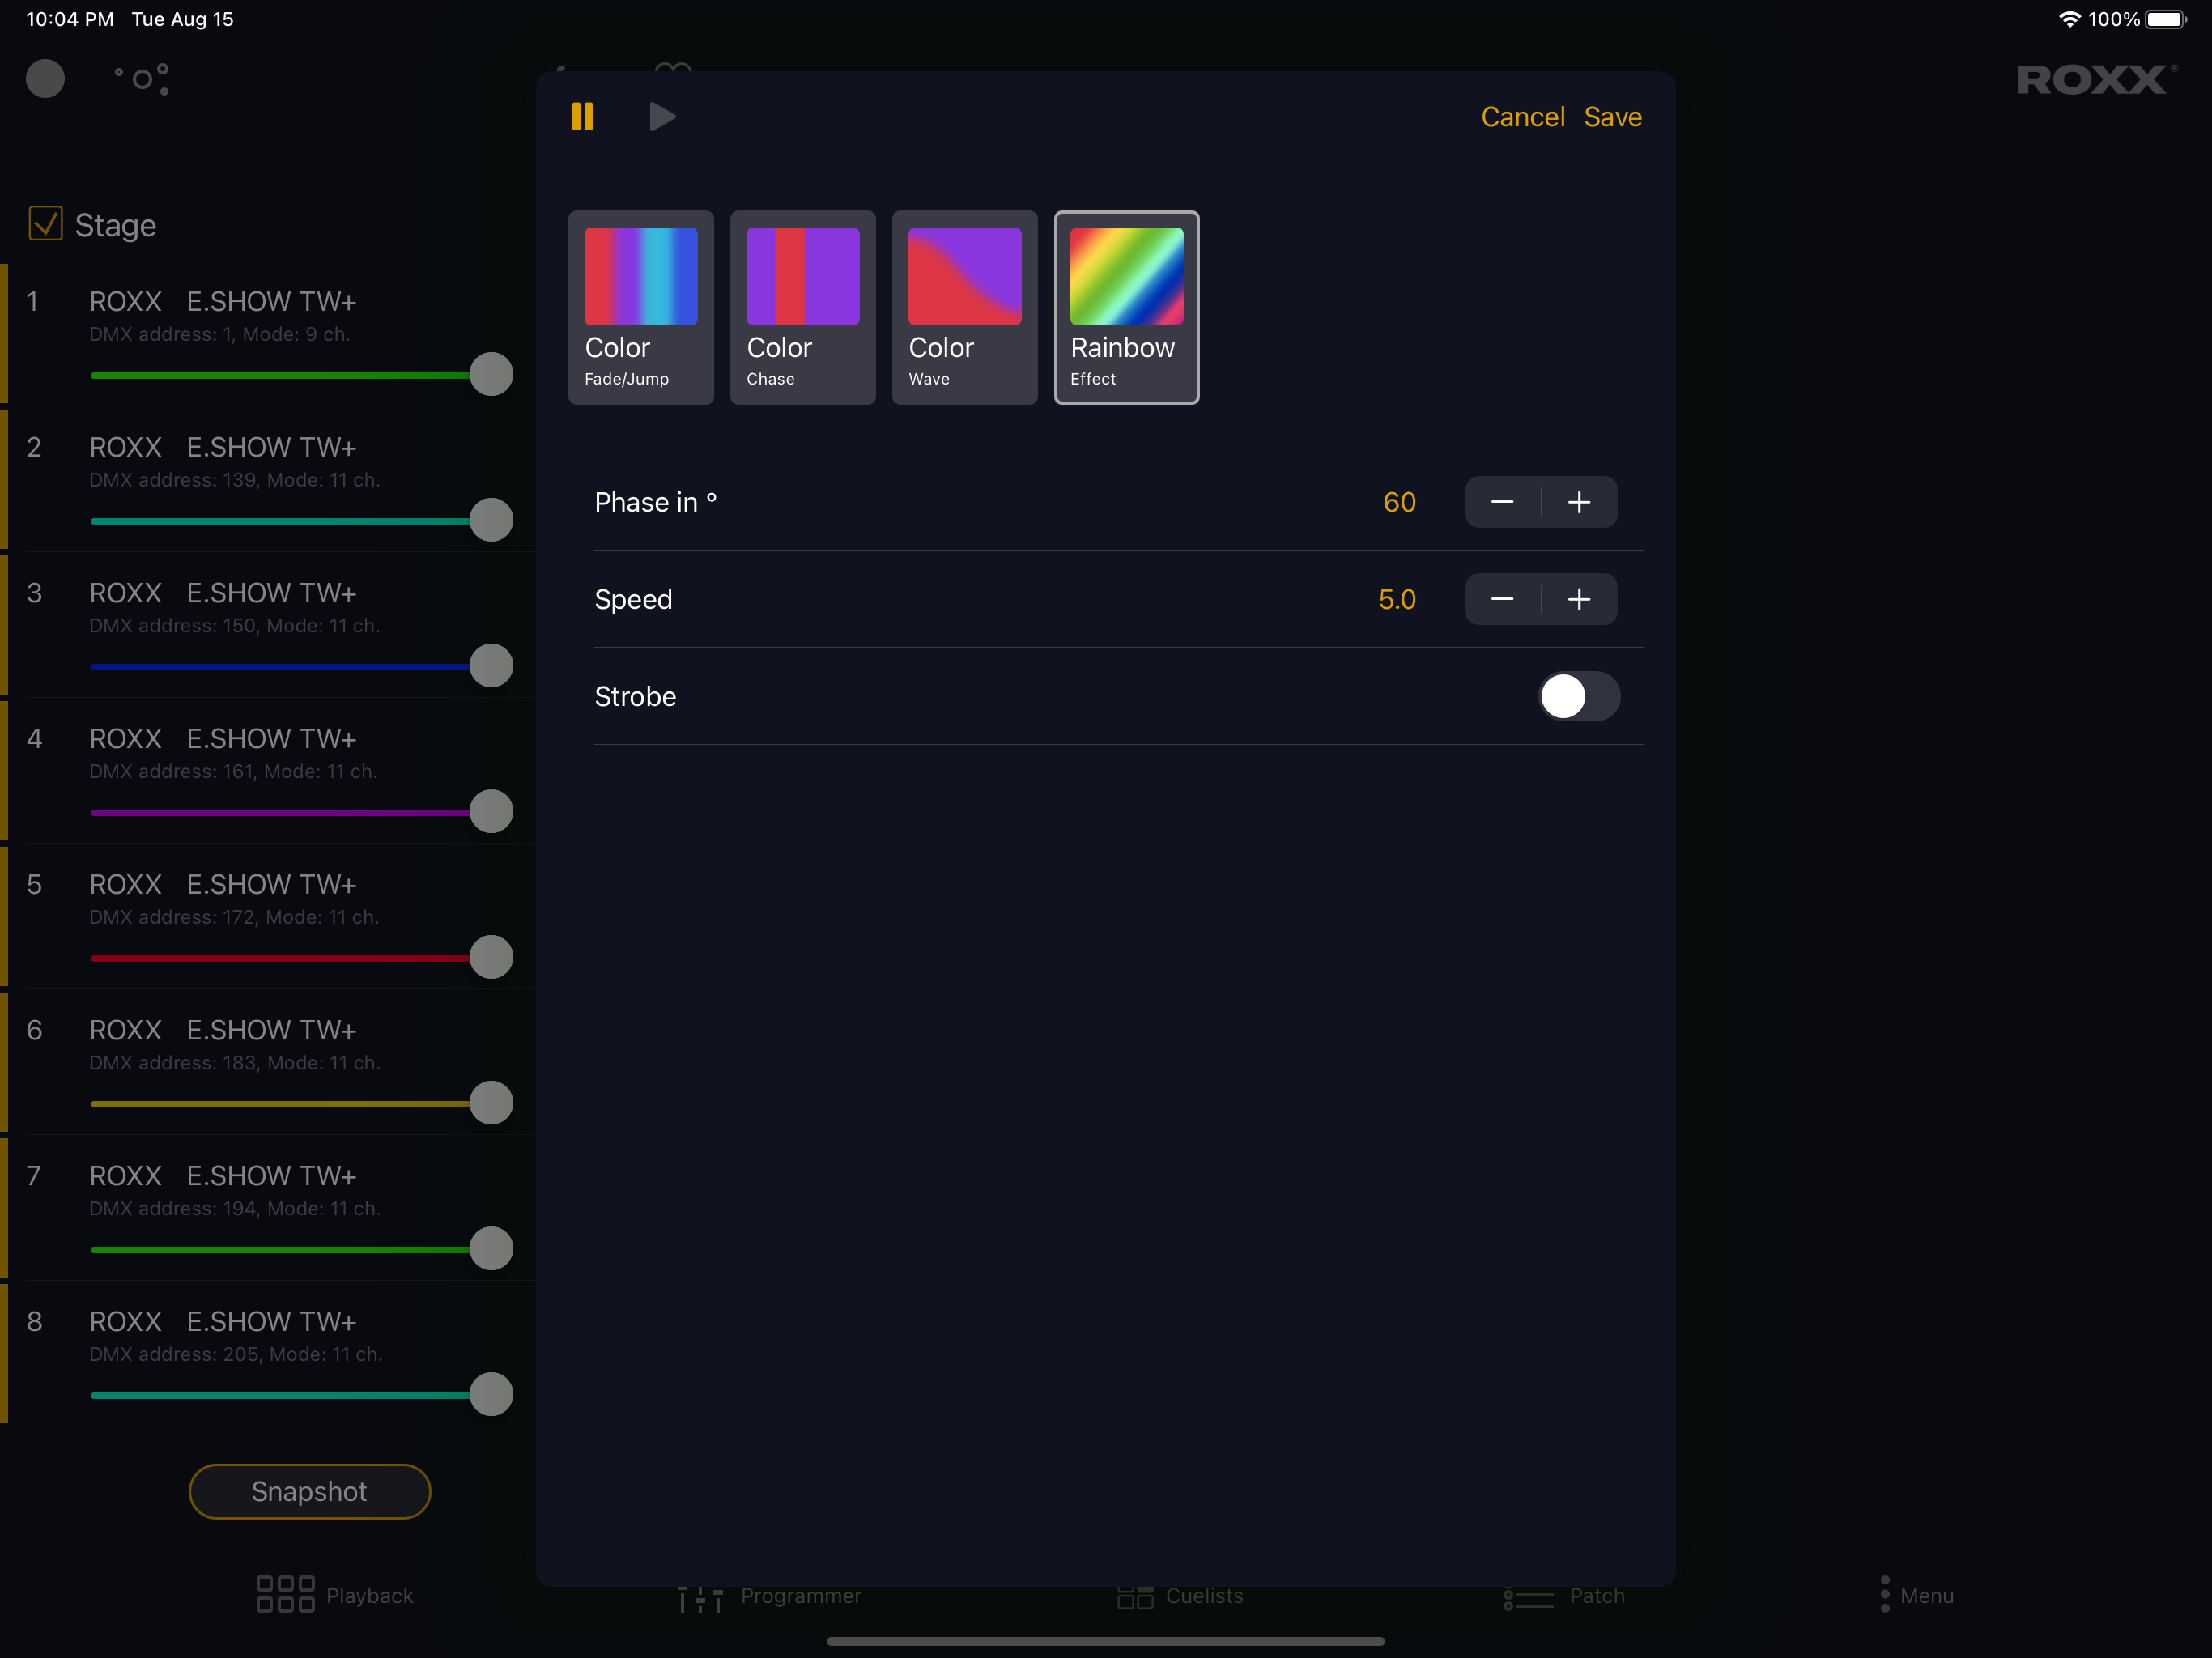Toggle the Strobe switch
The height and width of the screenshot is (1658, 2212).
(1578, 696)
